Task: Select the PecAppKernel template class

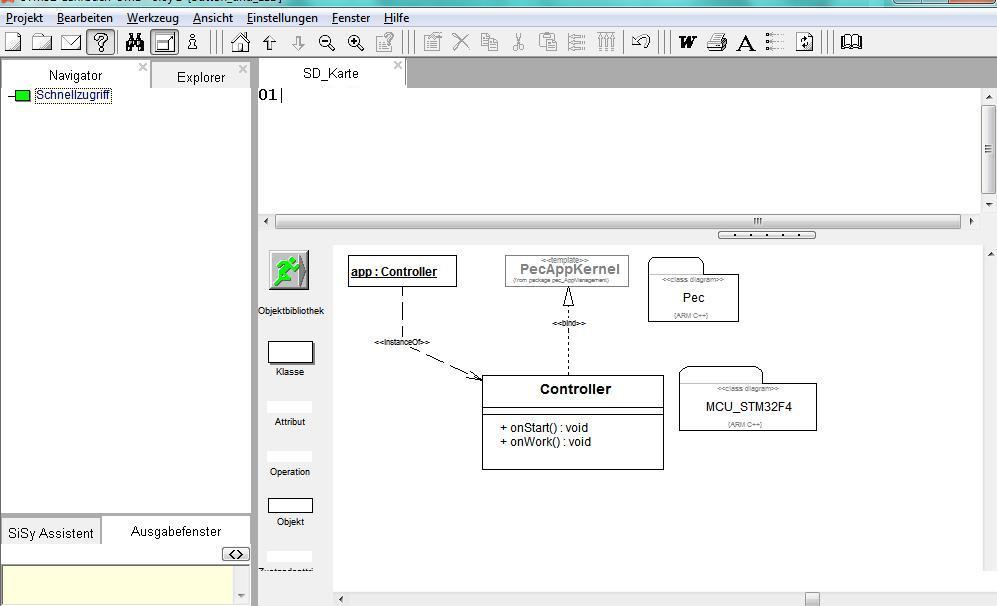Action: click(x=567, y=271)
